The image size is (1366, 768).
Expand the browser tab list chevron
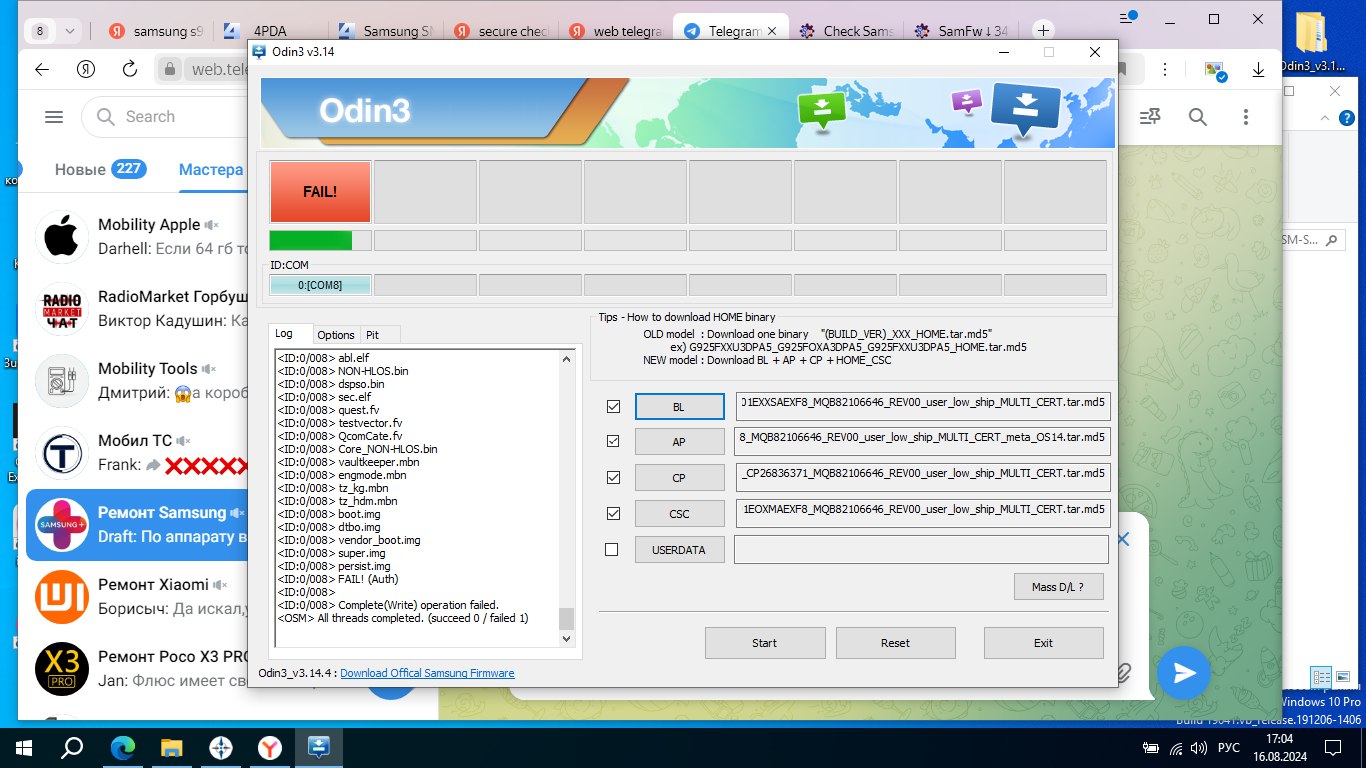[70, 31]
